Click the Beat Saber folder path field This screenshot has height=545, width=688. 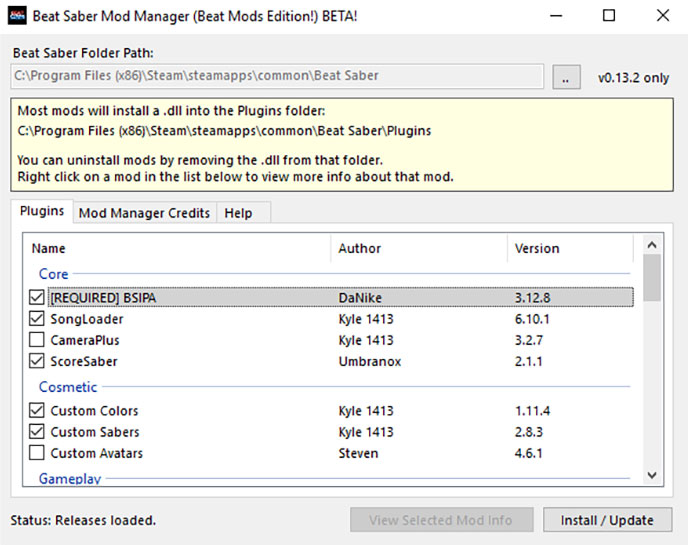tap(277, 76)
